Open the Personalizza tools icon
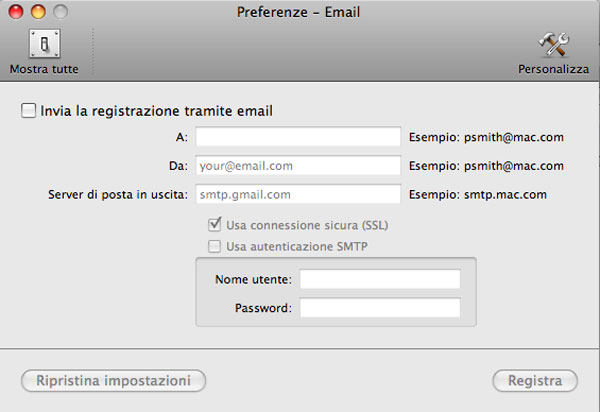This screenshot has width=600, height=412. pos(553,44)
